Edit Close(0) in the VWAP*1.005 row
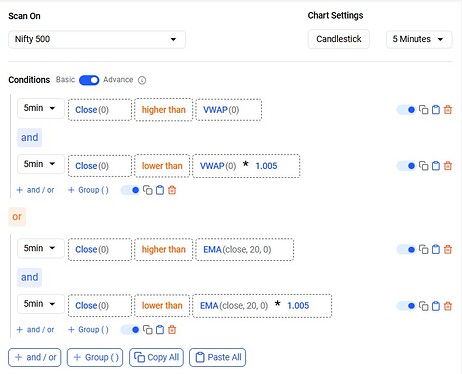This screenshot has height=374, width=462. click(x=100, y=166)
